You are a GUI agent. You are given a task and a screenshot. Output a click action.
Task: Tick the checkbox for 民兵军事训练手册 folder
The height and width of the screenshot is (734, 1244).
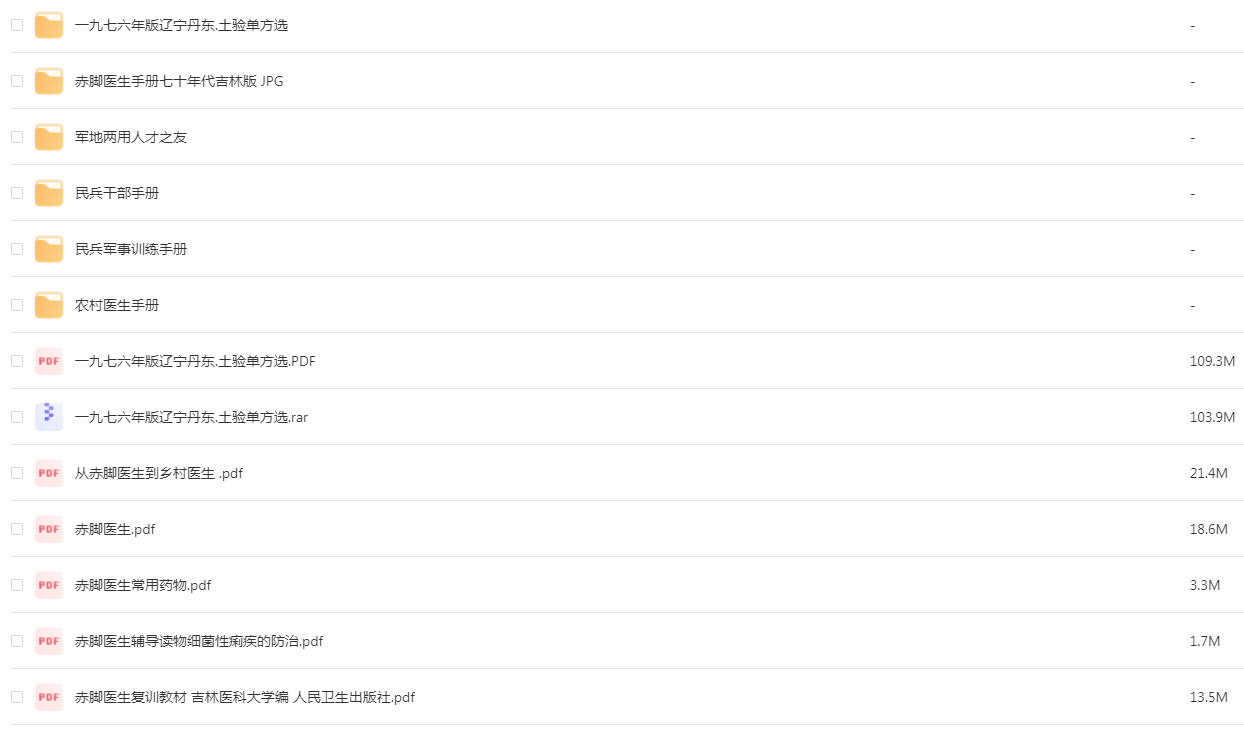click(x=17, y=249)
